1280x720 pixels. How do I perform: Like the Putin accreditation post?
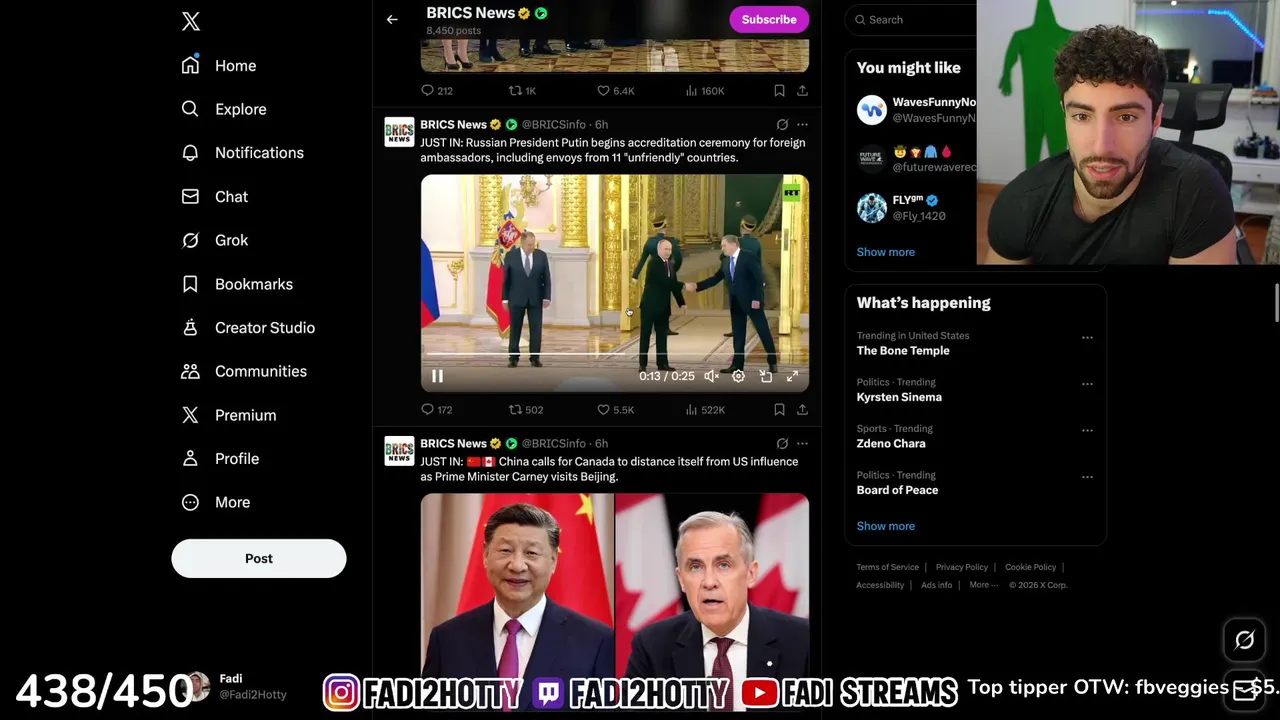point(603,409)
